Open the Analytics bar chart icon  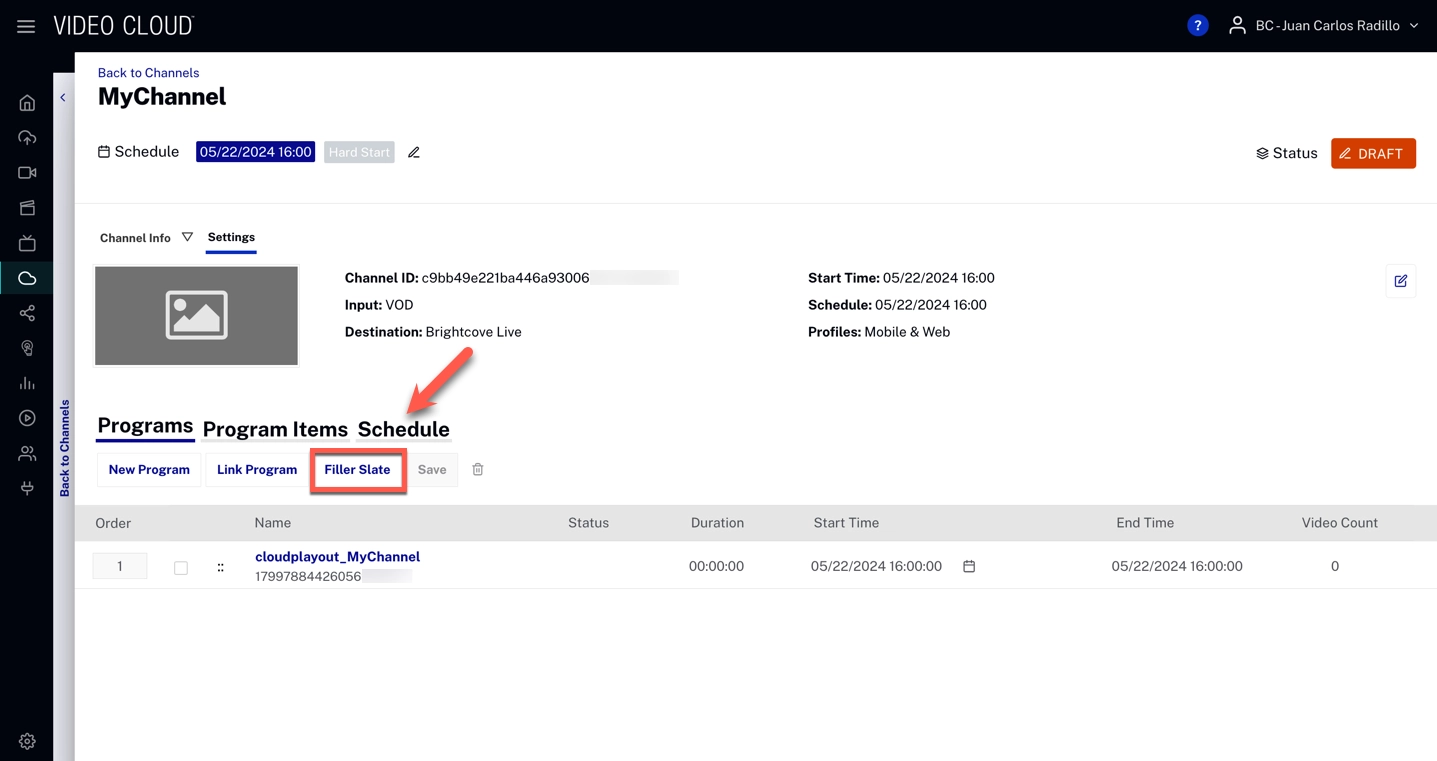(x=27, y=383)
